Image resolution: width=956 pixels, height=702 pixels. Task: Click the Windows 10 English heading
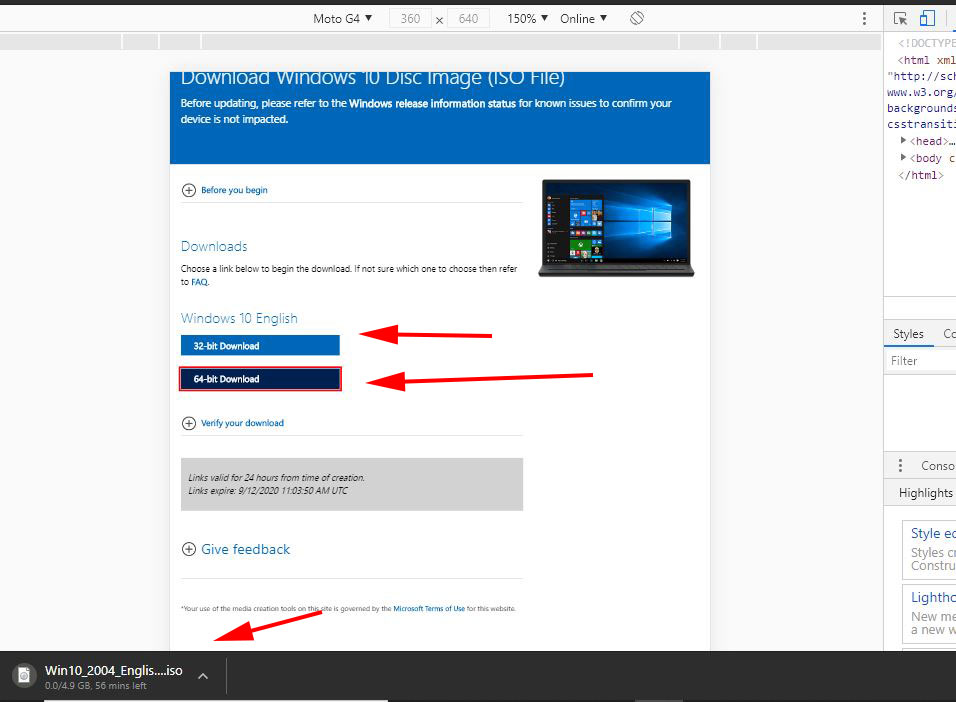[x=239, y=318]
